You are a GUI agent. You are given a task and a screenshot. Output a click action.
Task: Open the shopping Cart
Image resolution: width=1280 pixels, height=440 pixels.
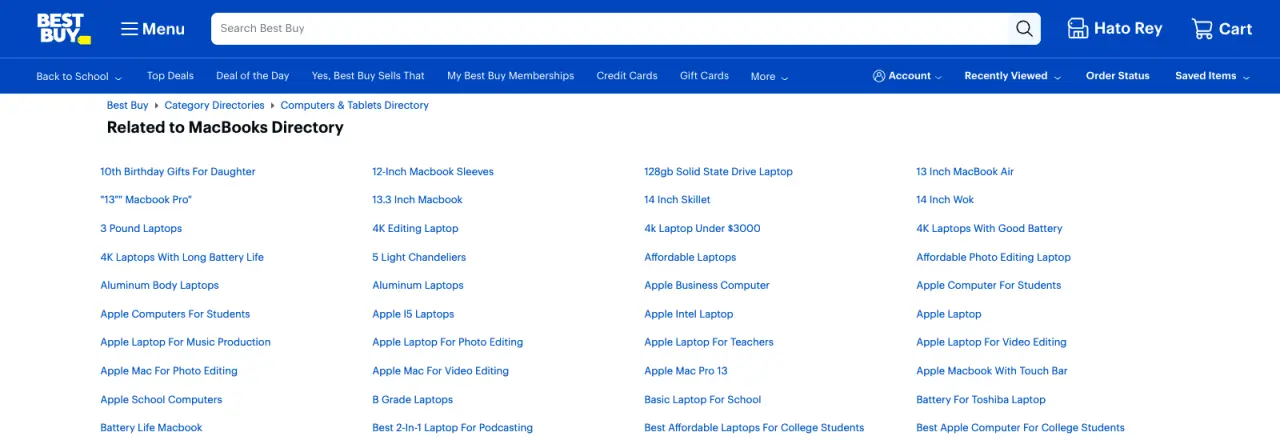point(1222,29)
